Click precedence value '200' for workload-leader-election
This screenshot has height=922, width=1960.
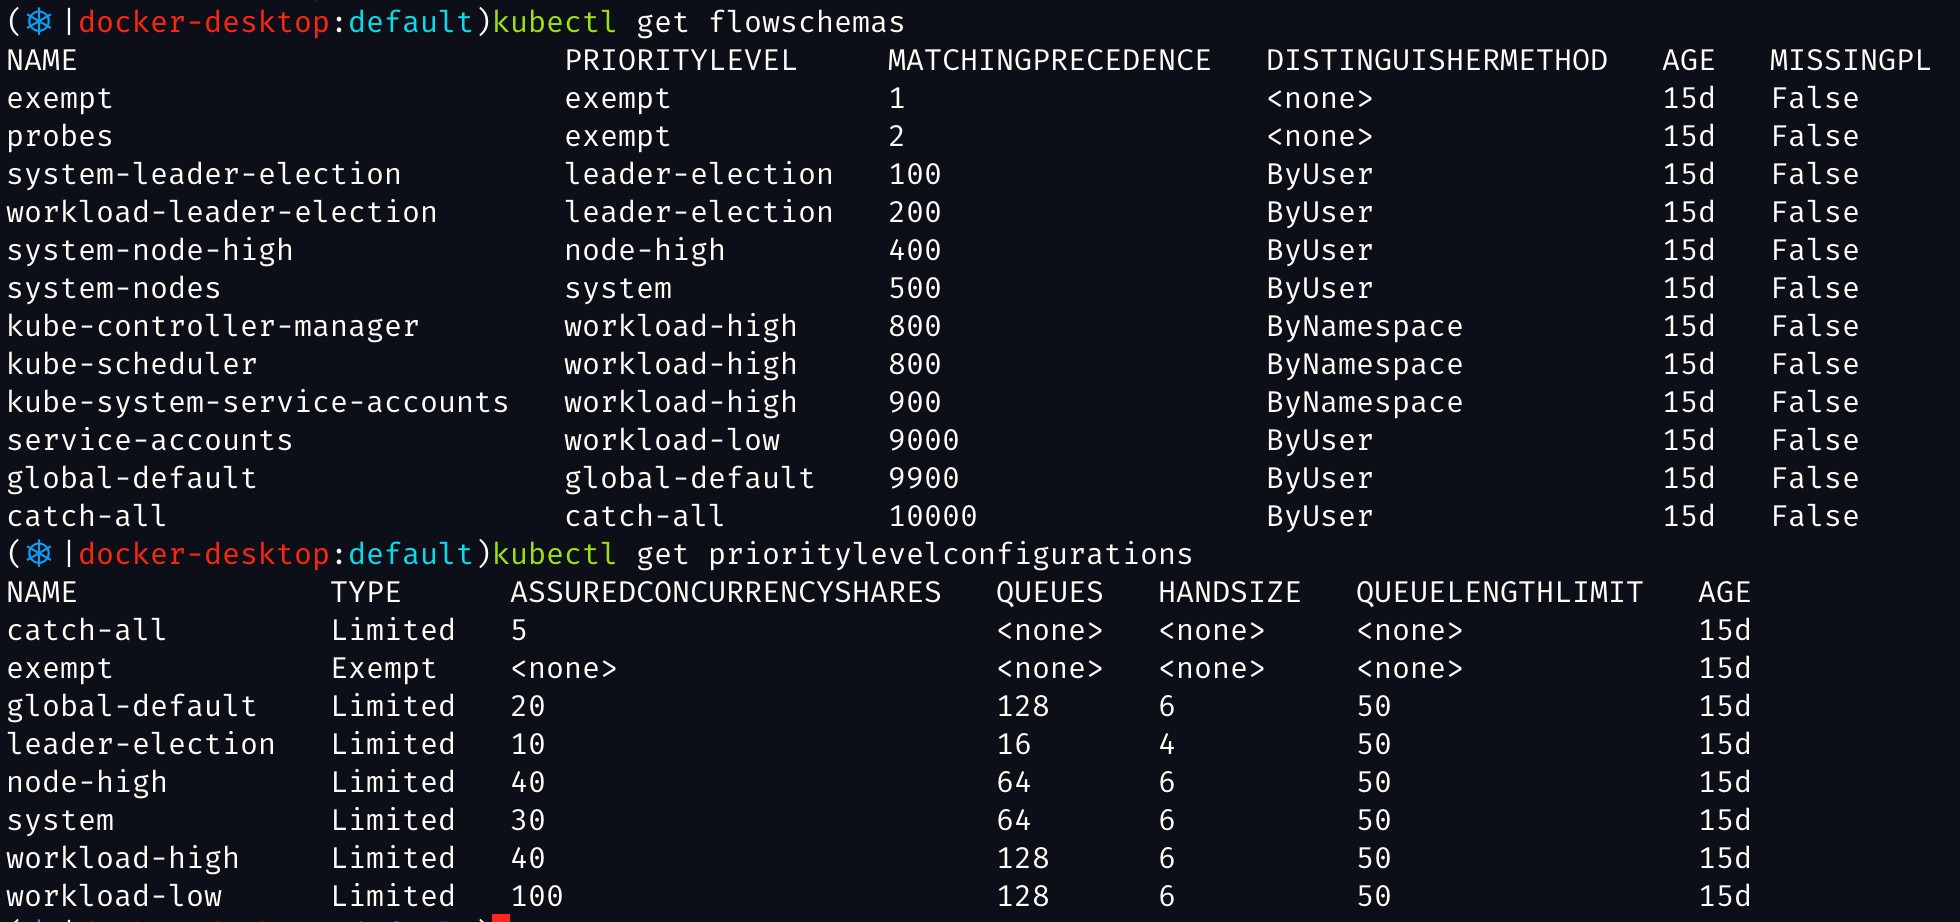(x=915, y=212)
